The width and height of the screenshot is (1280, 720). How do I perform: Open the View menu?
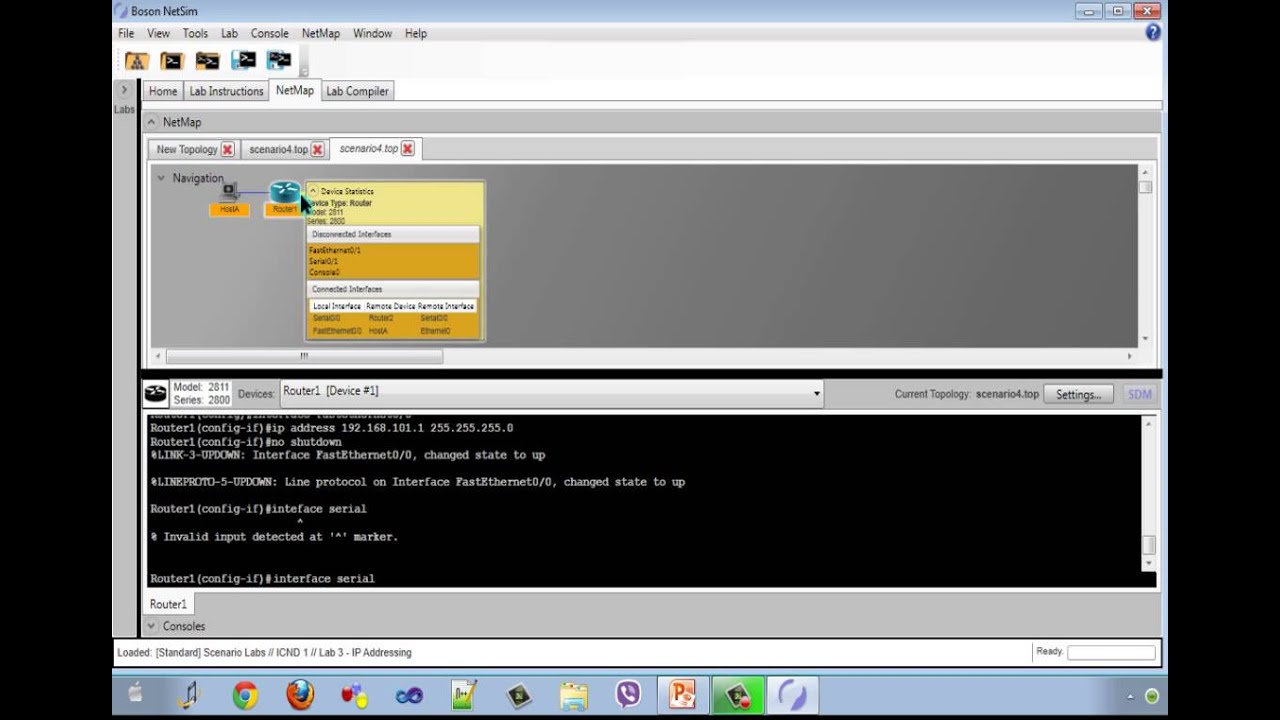[x=158, y=33]
